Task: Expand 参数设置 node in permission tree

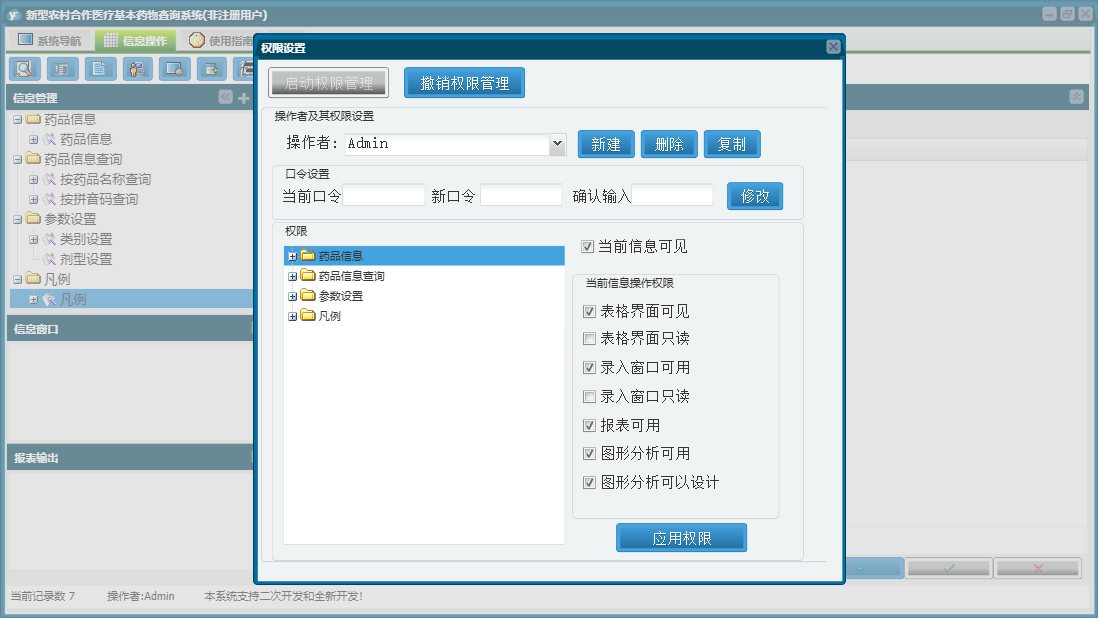Action: click(x=292, y=297)
